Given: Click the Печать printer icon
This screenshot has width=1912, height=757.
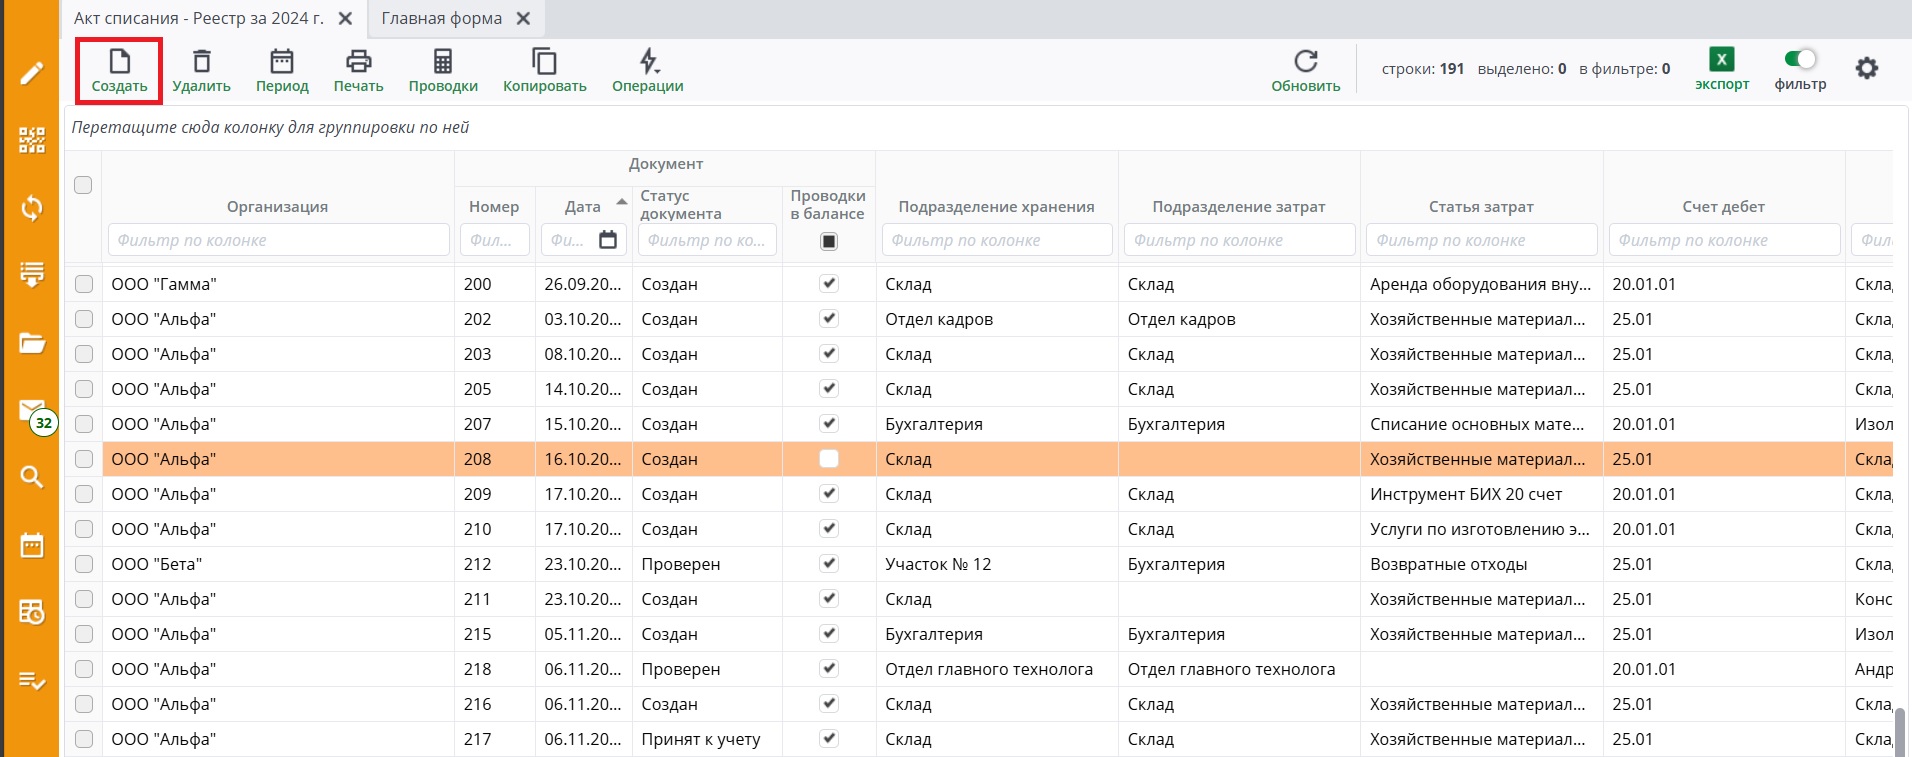Looking at the screenshot, I should [x=358, y=62].
